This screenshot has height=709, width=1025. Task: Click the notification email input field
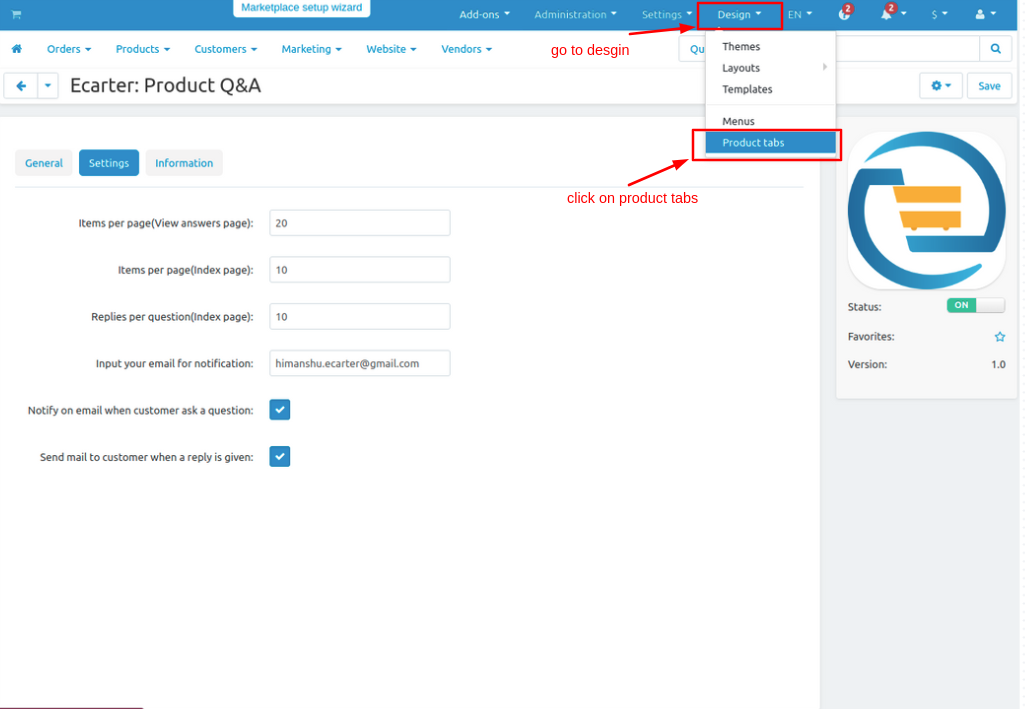pyautogui.click(x=360, y=363)
